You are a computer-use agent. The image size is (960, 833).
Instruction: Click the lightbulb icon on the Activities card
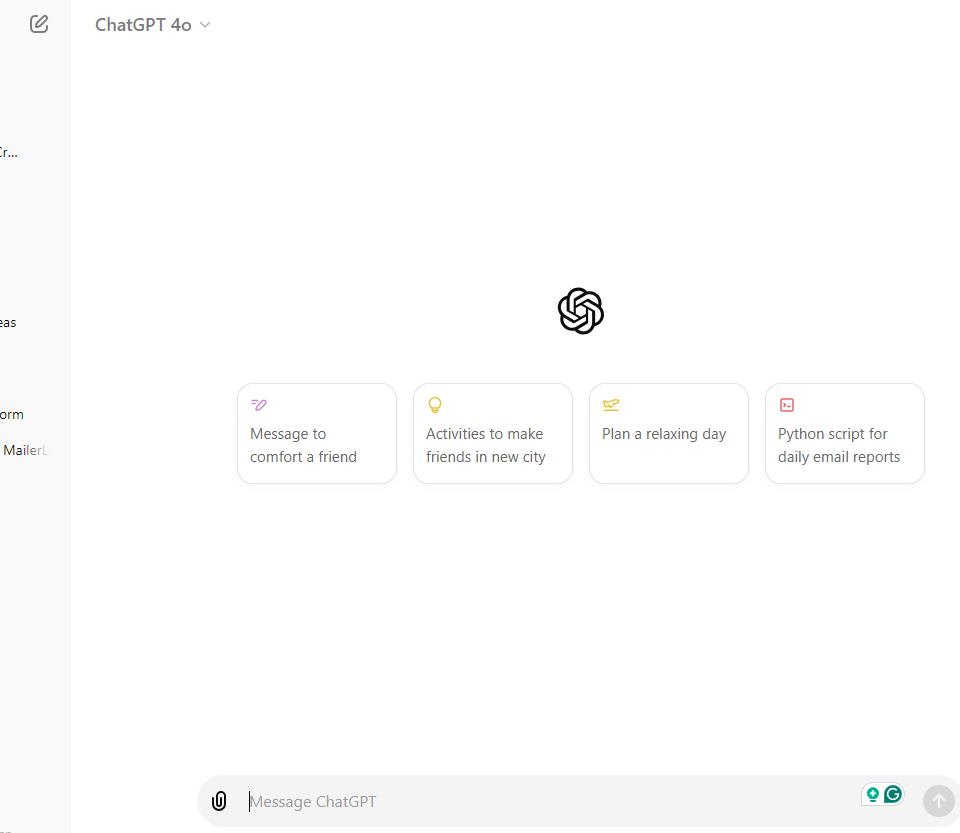[435, 405]
